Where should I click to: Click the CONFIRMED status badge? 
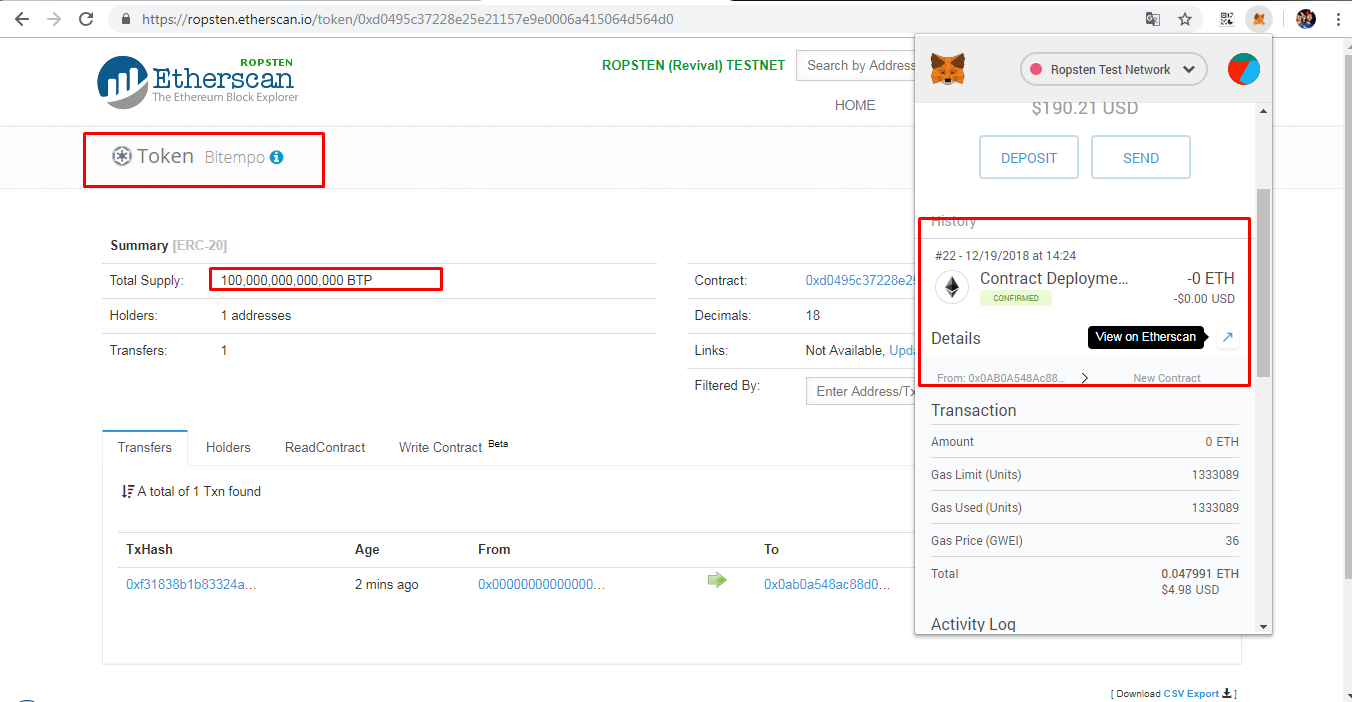click(1016, 298)
